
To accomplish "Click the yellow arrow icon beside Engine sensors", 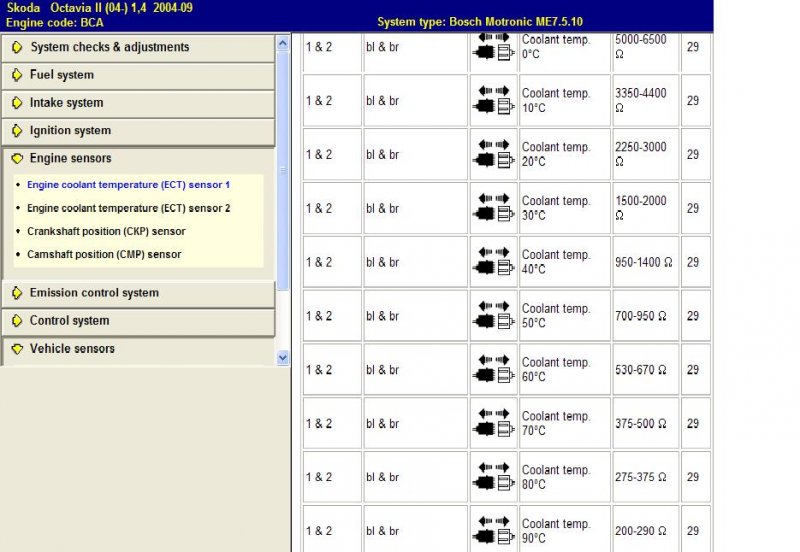I will (x=17, y=159).
